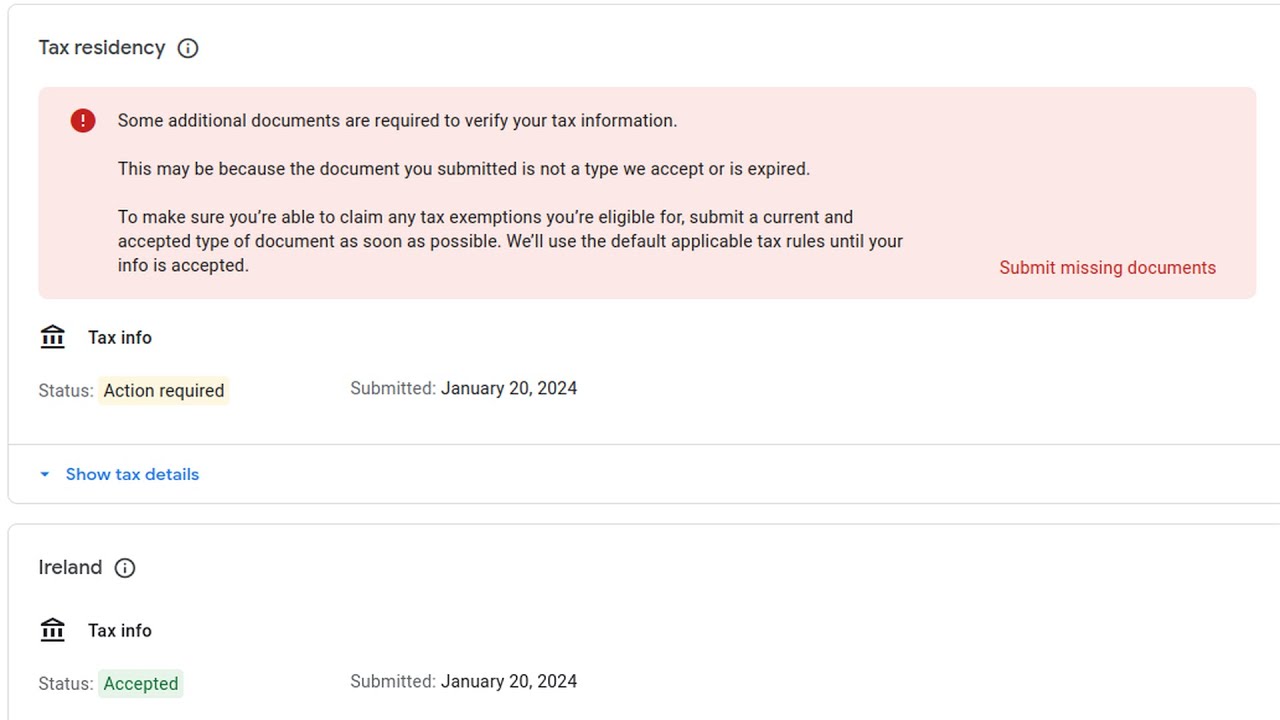Select the Ireland heading

point(70,568)
